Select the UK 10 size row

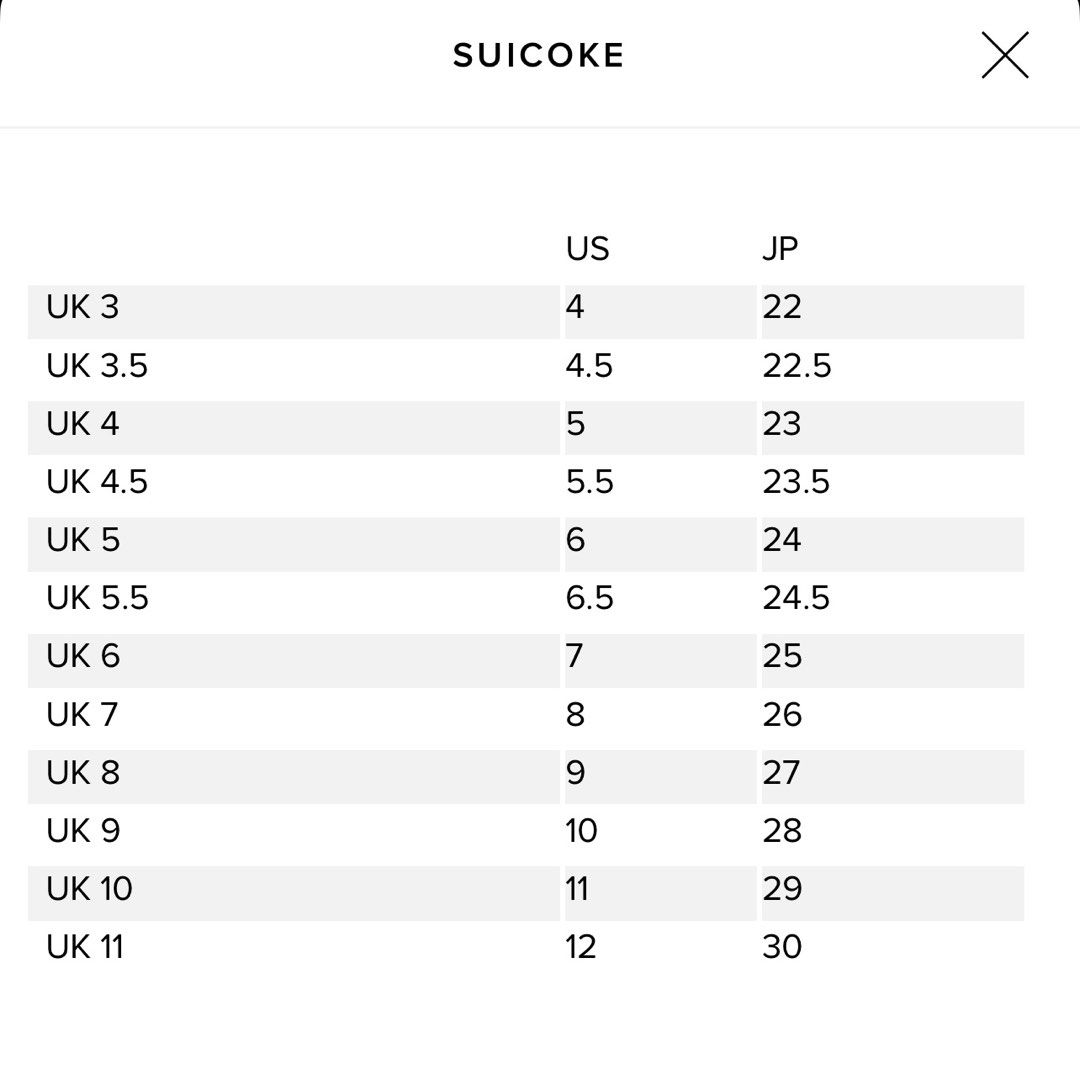coord(526,893)
